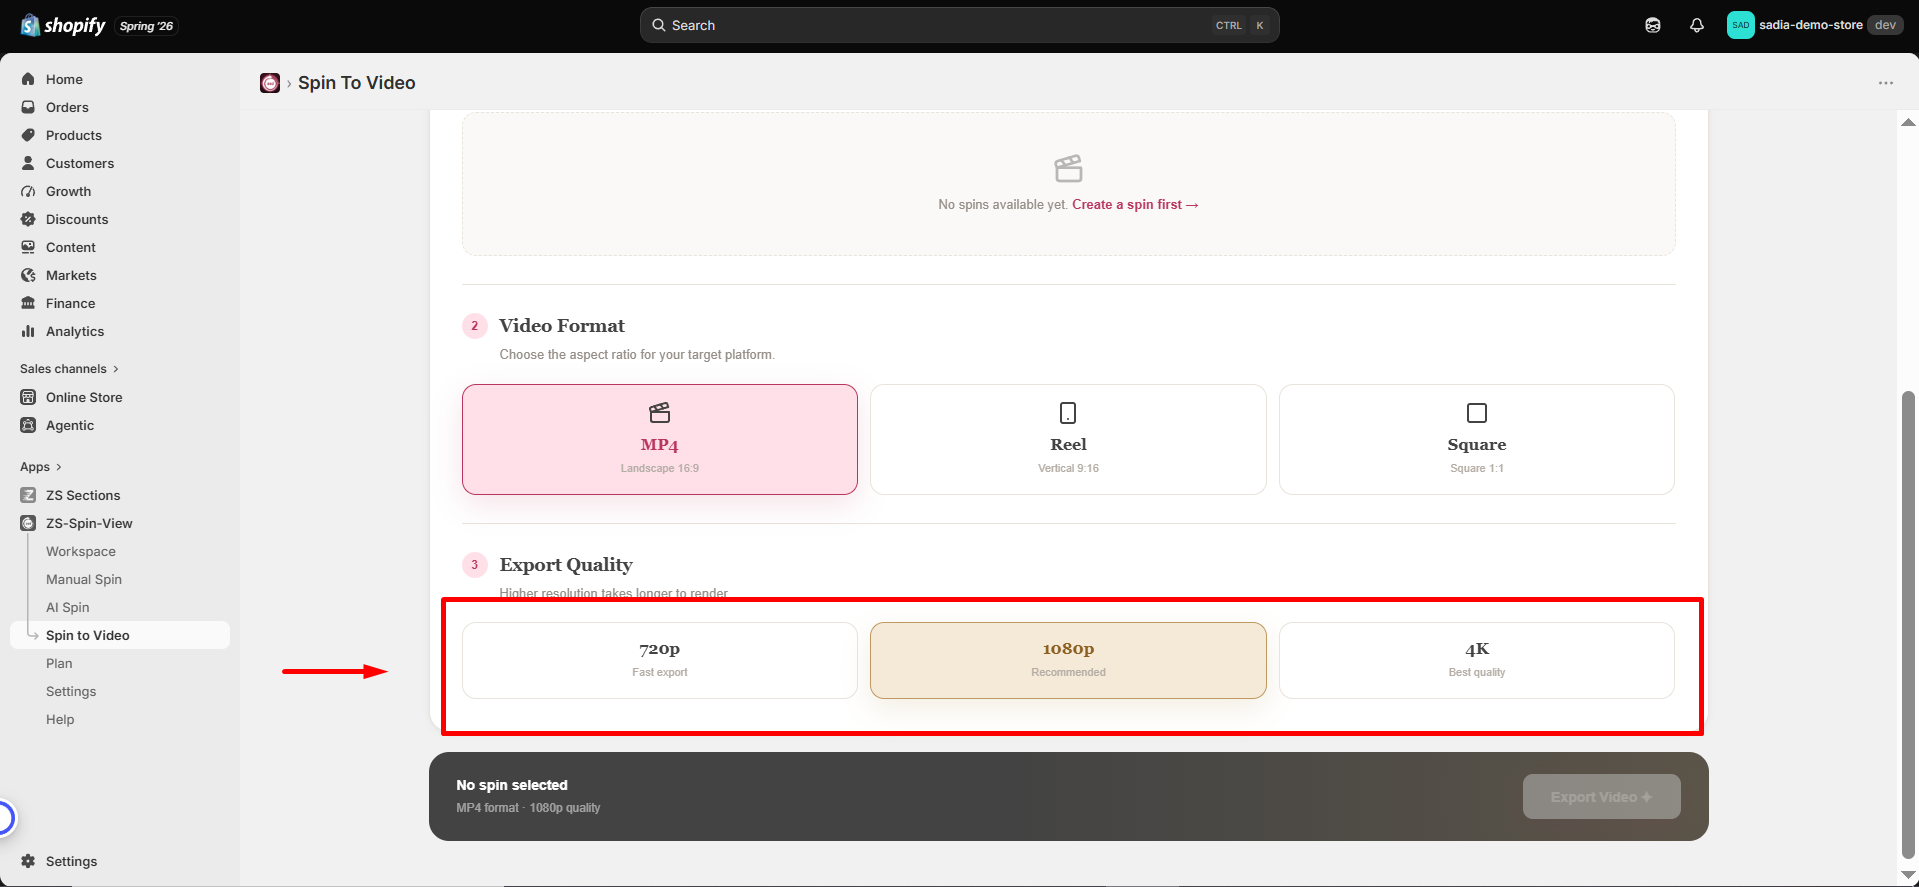Expand the Sales channels section

pos(69,369)
